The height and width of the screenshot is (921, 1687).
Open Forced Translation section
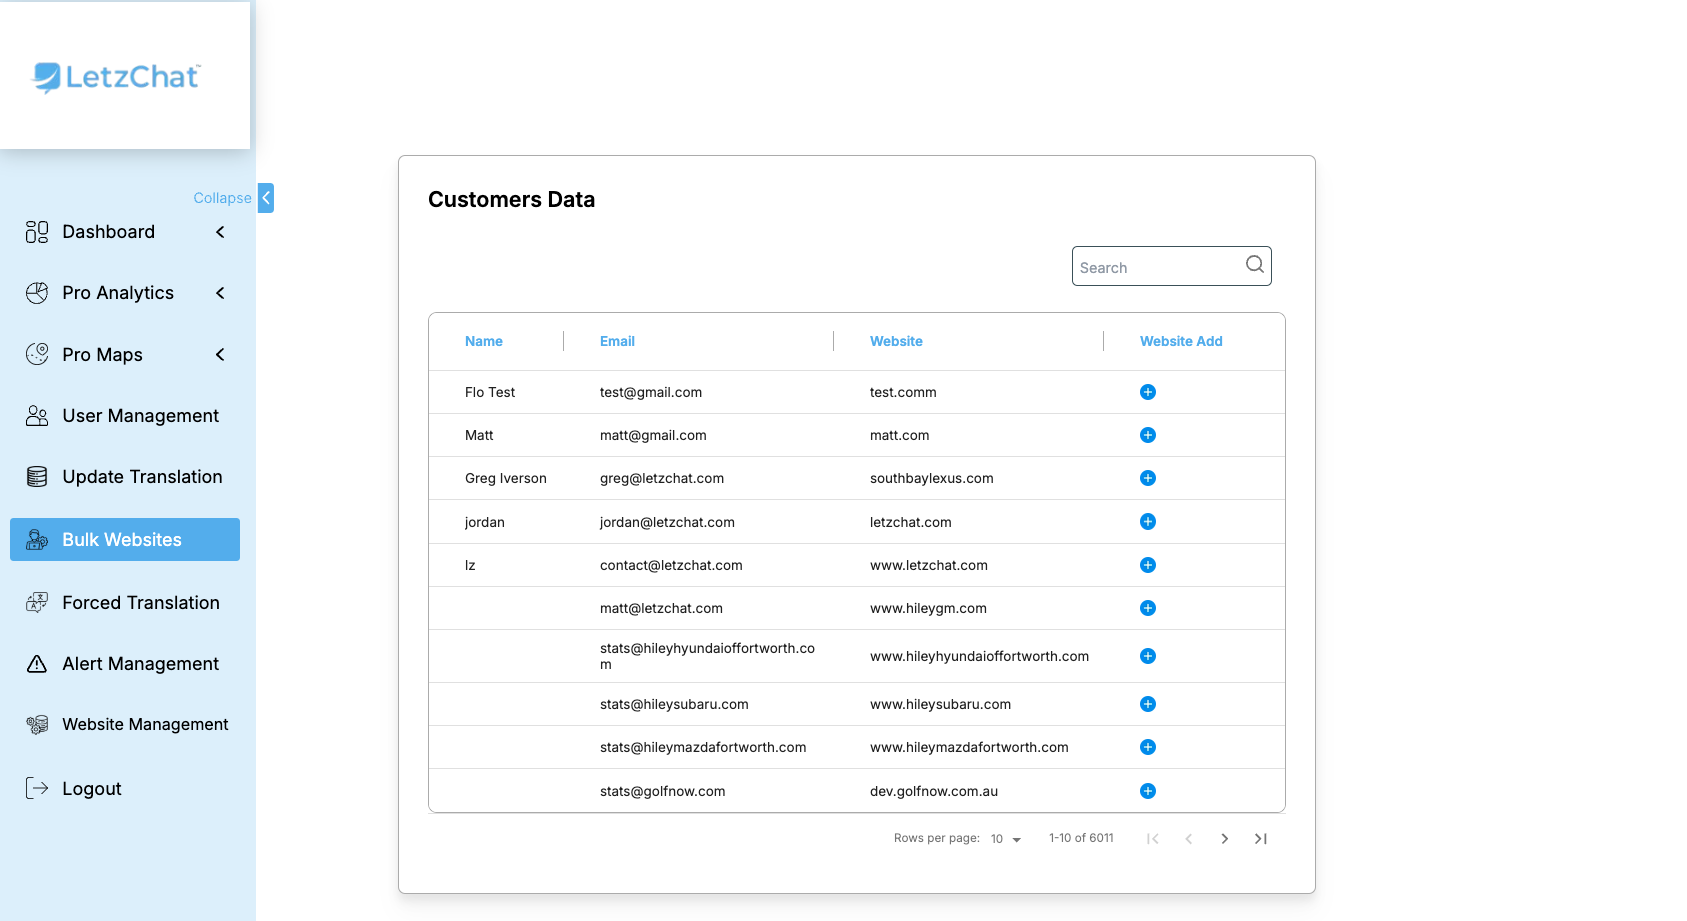pos(140,603)
